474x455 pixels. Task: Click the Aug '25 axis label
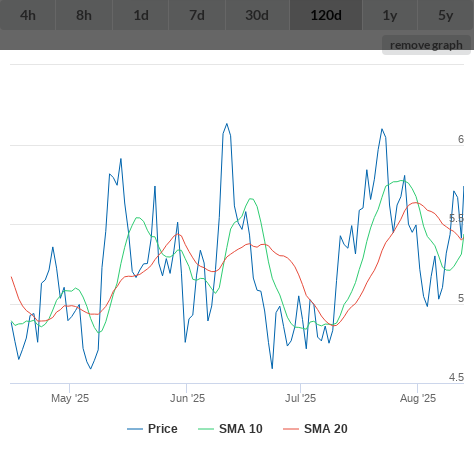[418, 398]
